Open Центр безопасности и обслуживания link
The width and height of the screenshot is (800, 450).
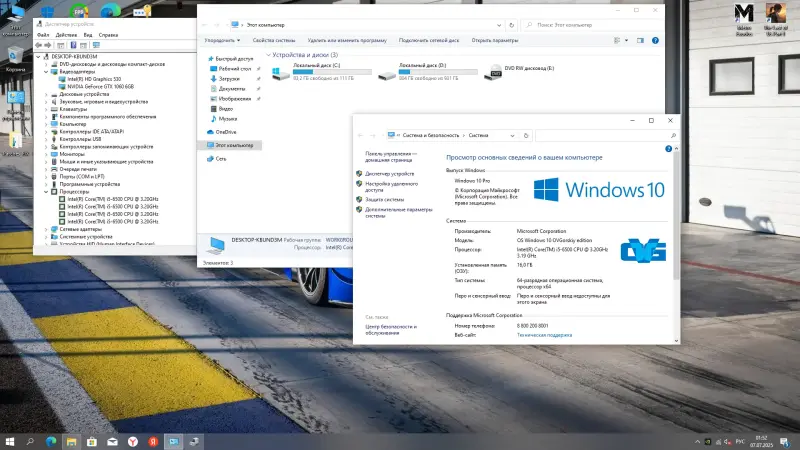tap(391, 330)
